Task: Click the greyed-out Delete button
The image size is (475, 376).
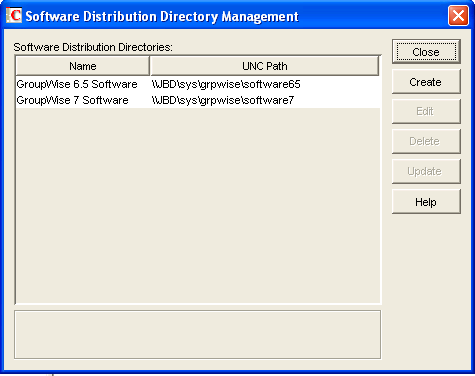Action: click(x=426, y=141)
